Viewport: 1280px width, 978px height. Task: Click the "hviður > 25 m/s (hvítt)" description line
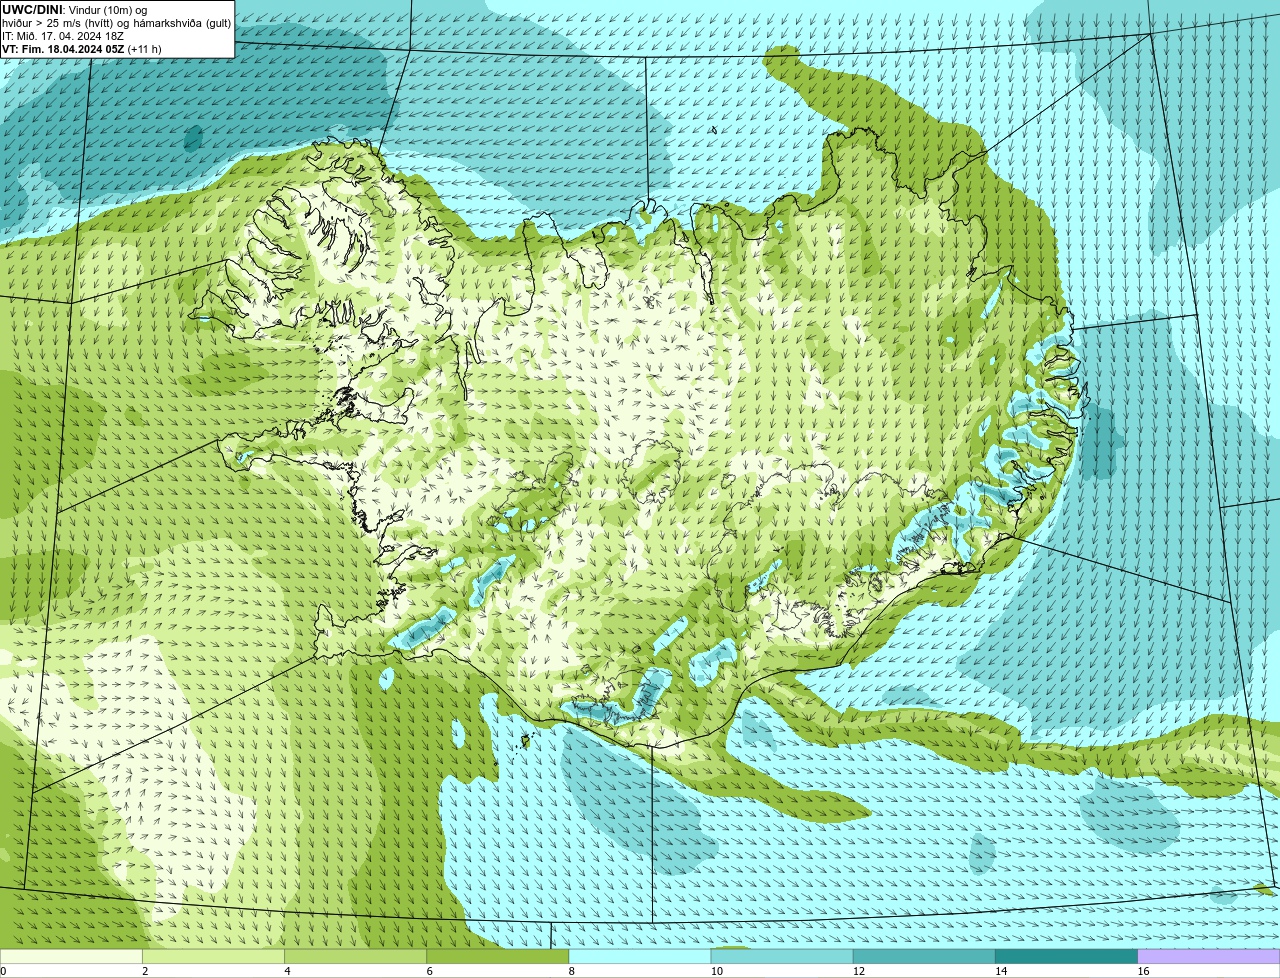pyautogui.click(x=117, y=23)
